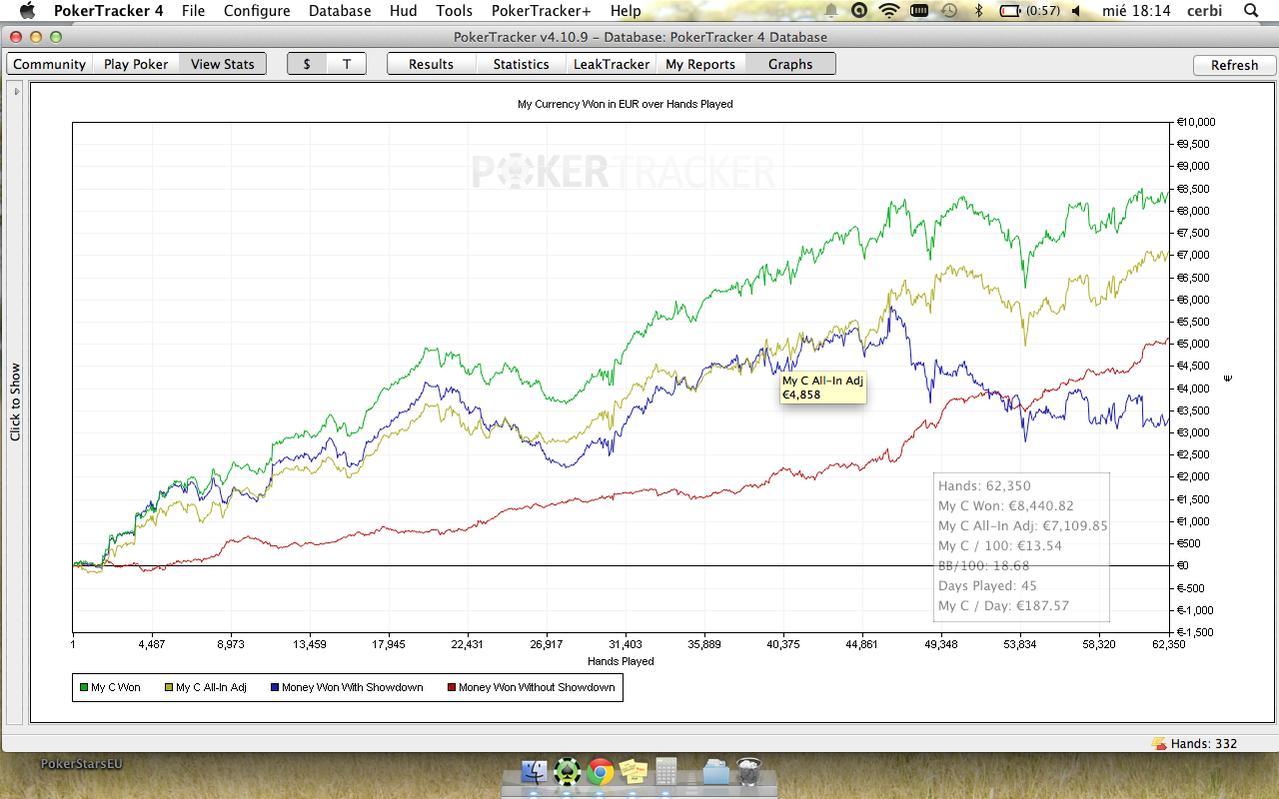Click the Wi-Fi status icon
This screenshot has width=1279, height=799.
(889, 11)
